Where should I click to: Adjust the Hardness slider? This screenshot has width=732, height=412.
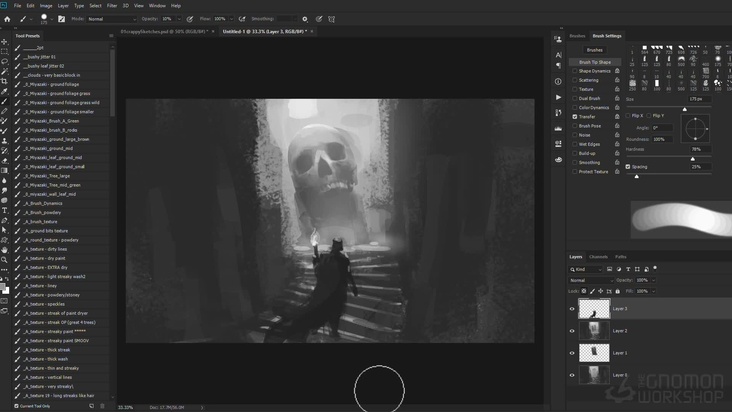pyautogui.click(x=692, y=158)
